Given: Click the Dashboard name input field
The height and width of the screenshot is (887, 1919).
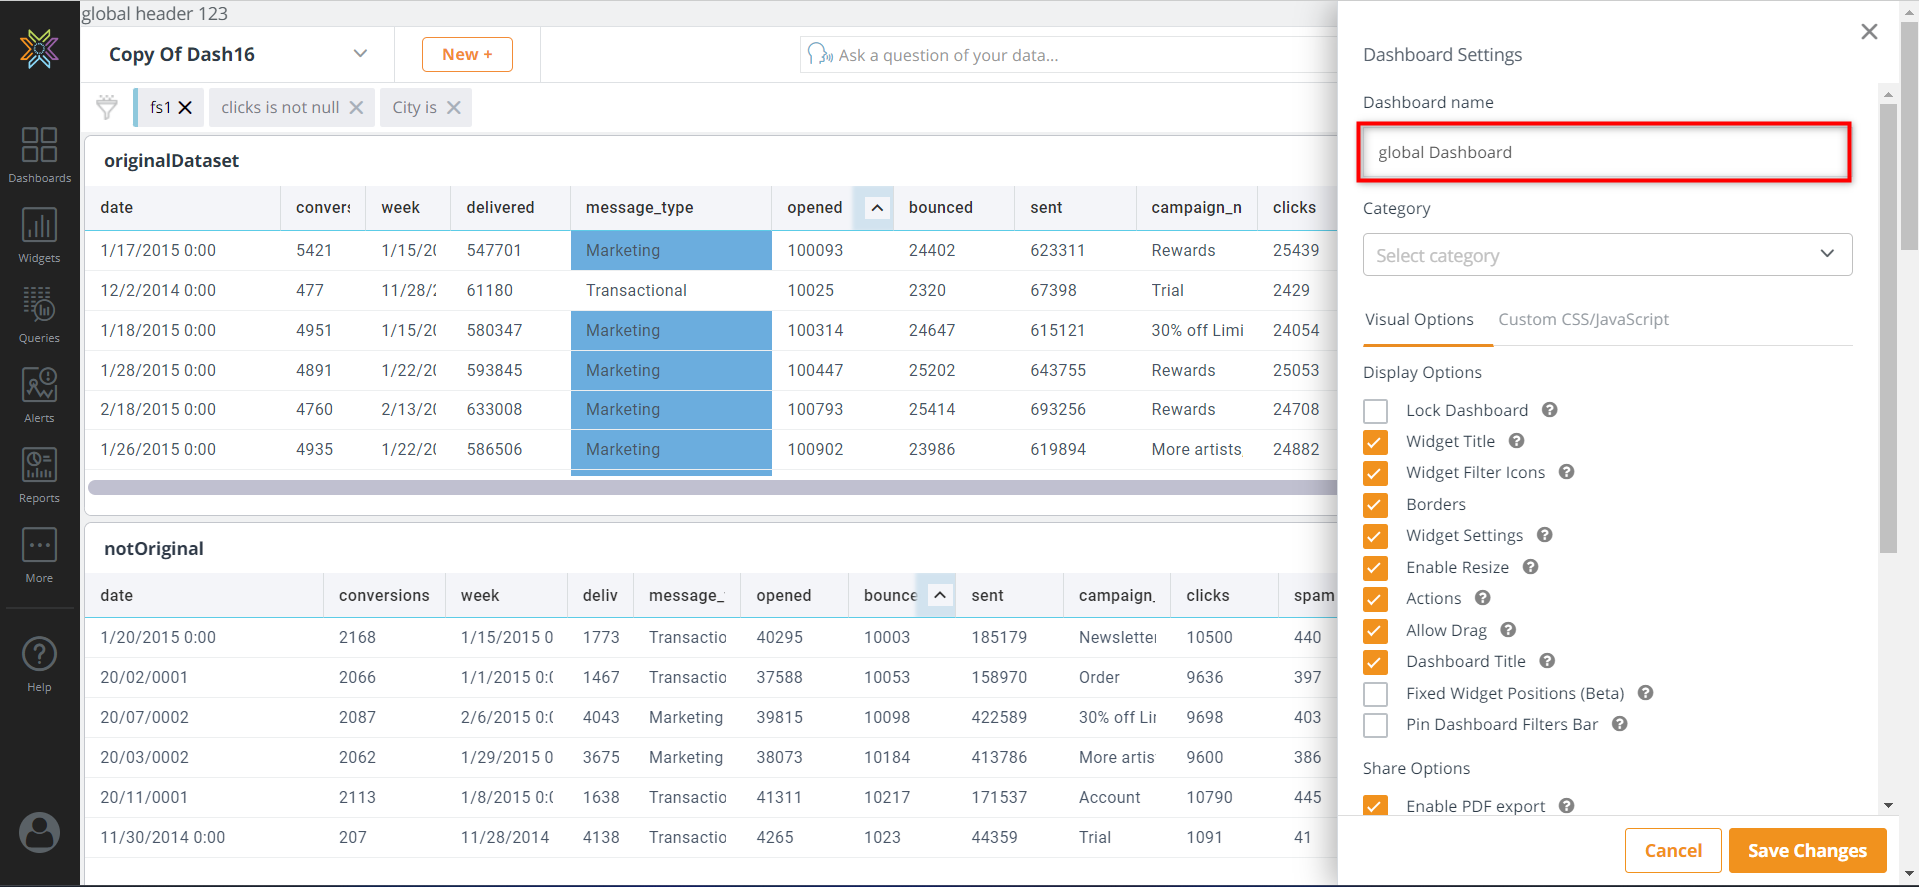Looking at the screenshot, I should coord(1603,153).
